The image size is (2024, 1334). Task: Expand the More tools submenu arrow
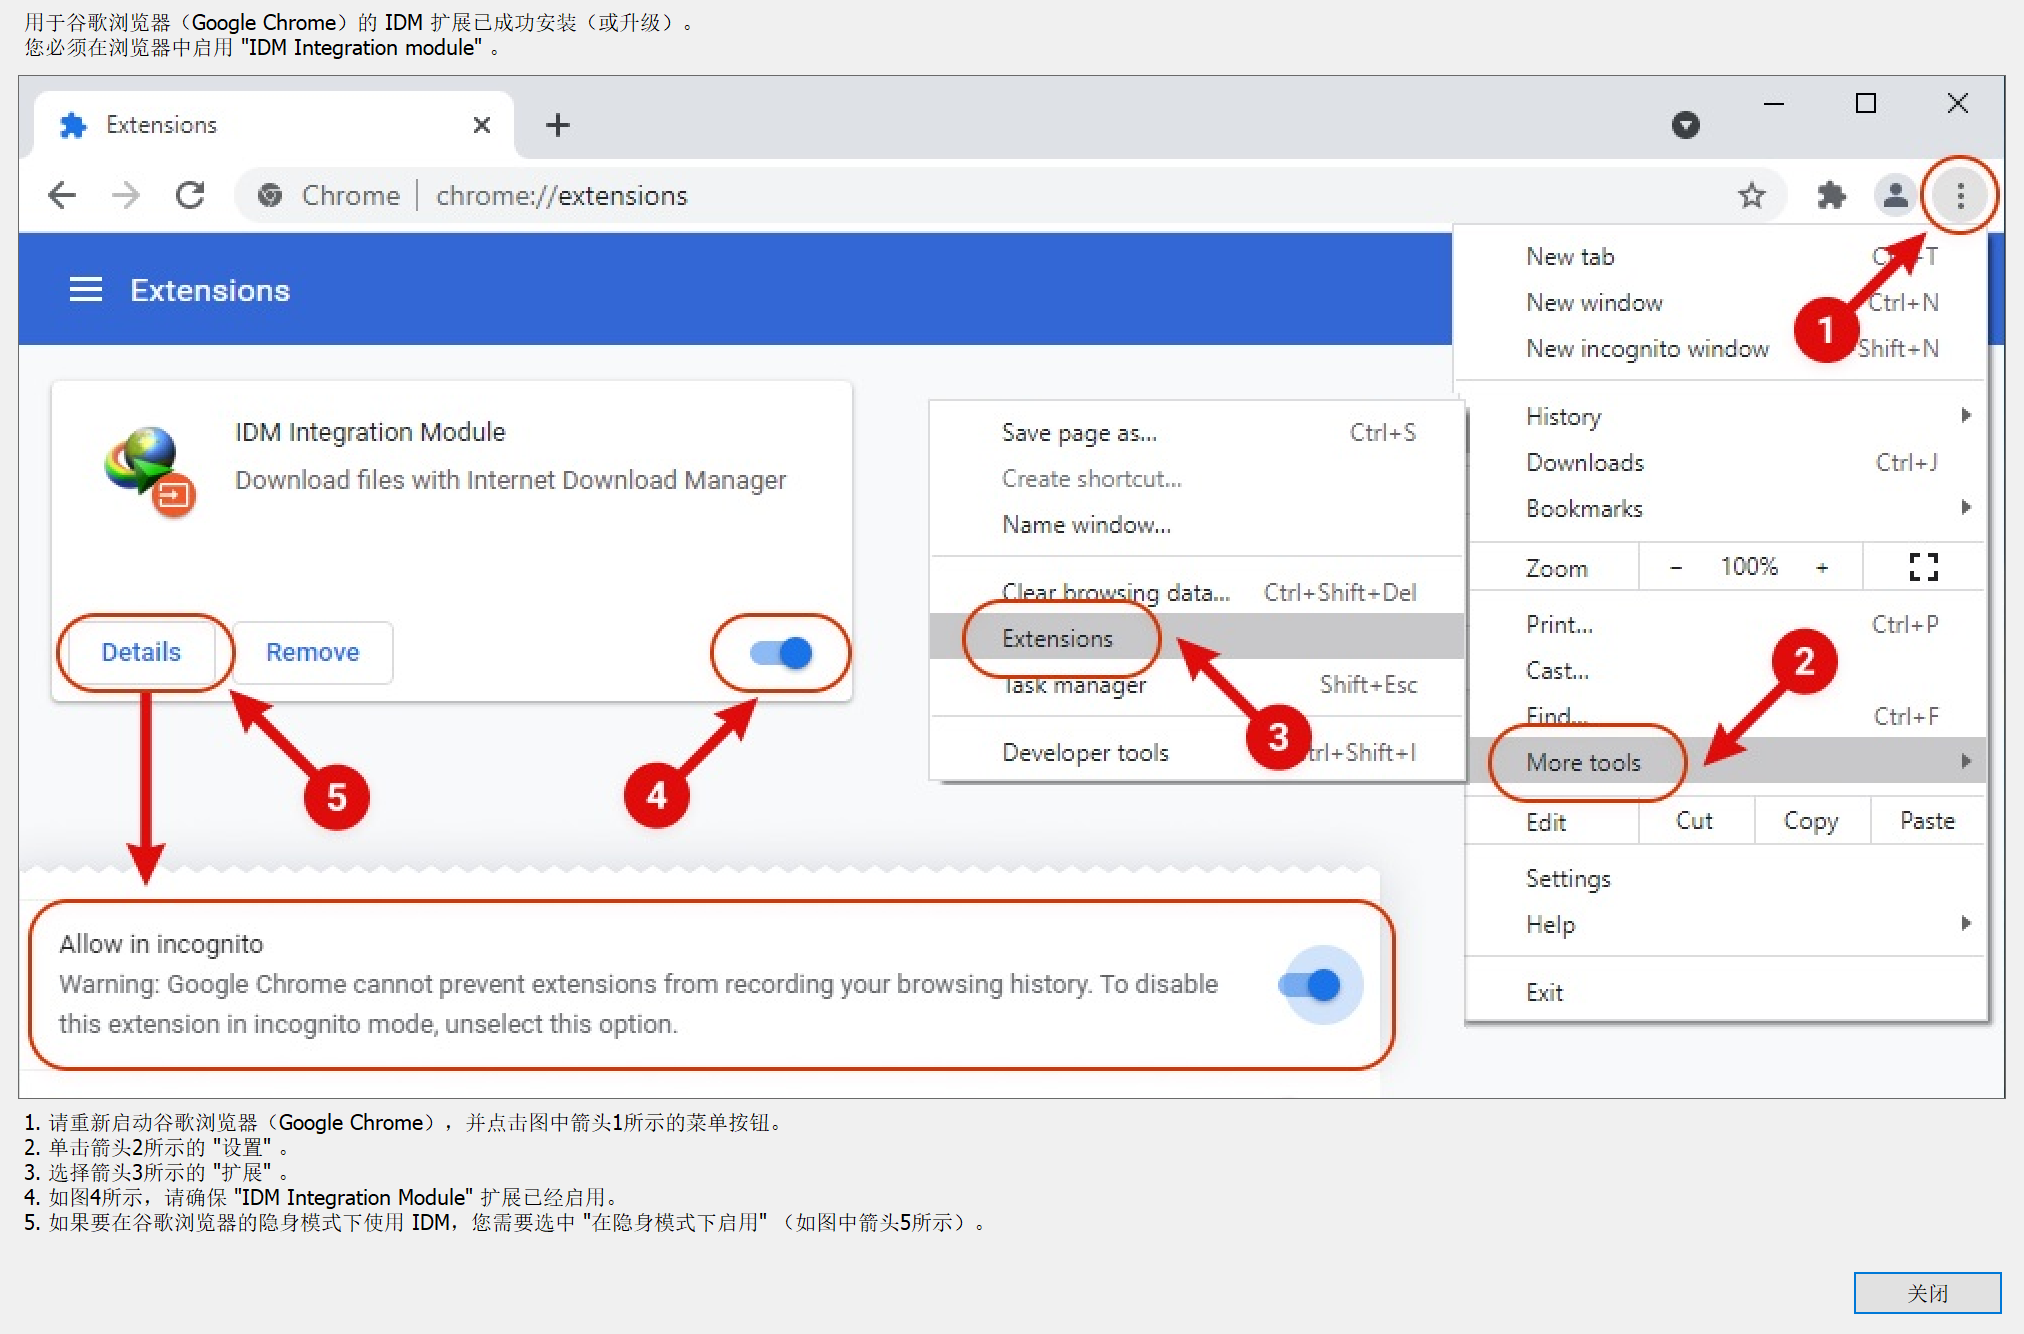coord(1965,761)
